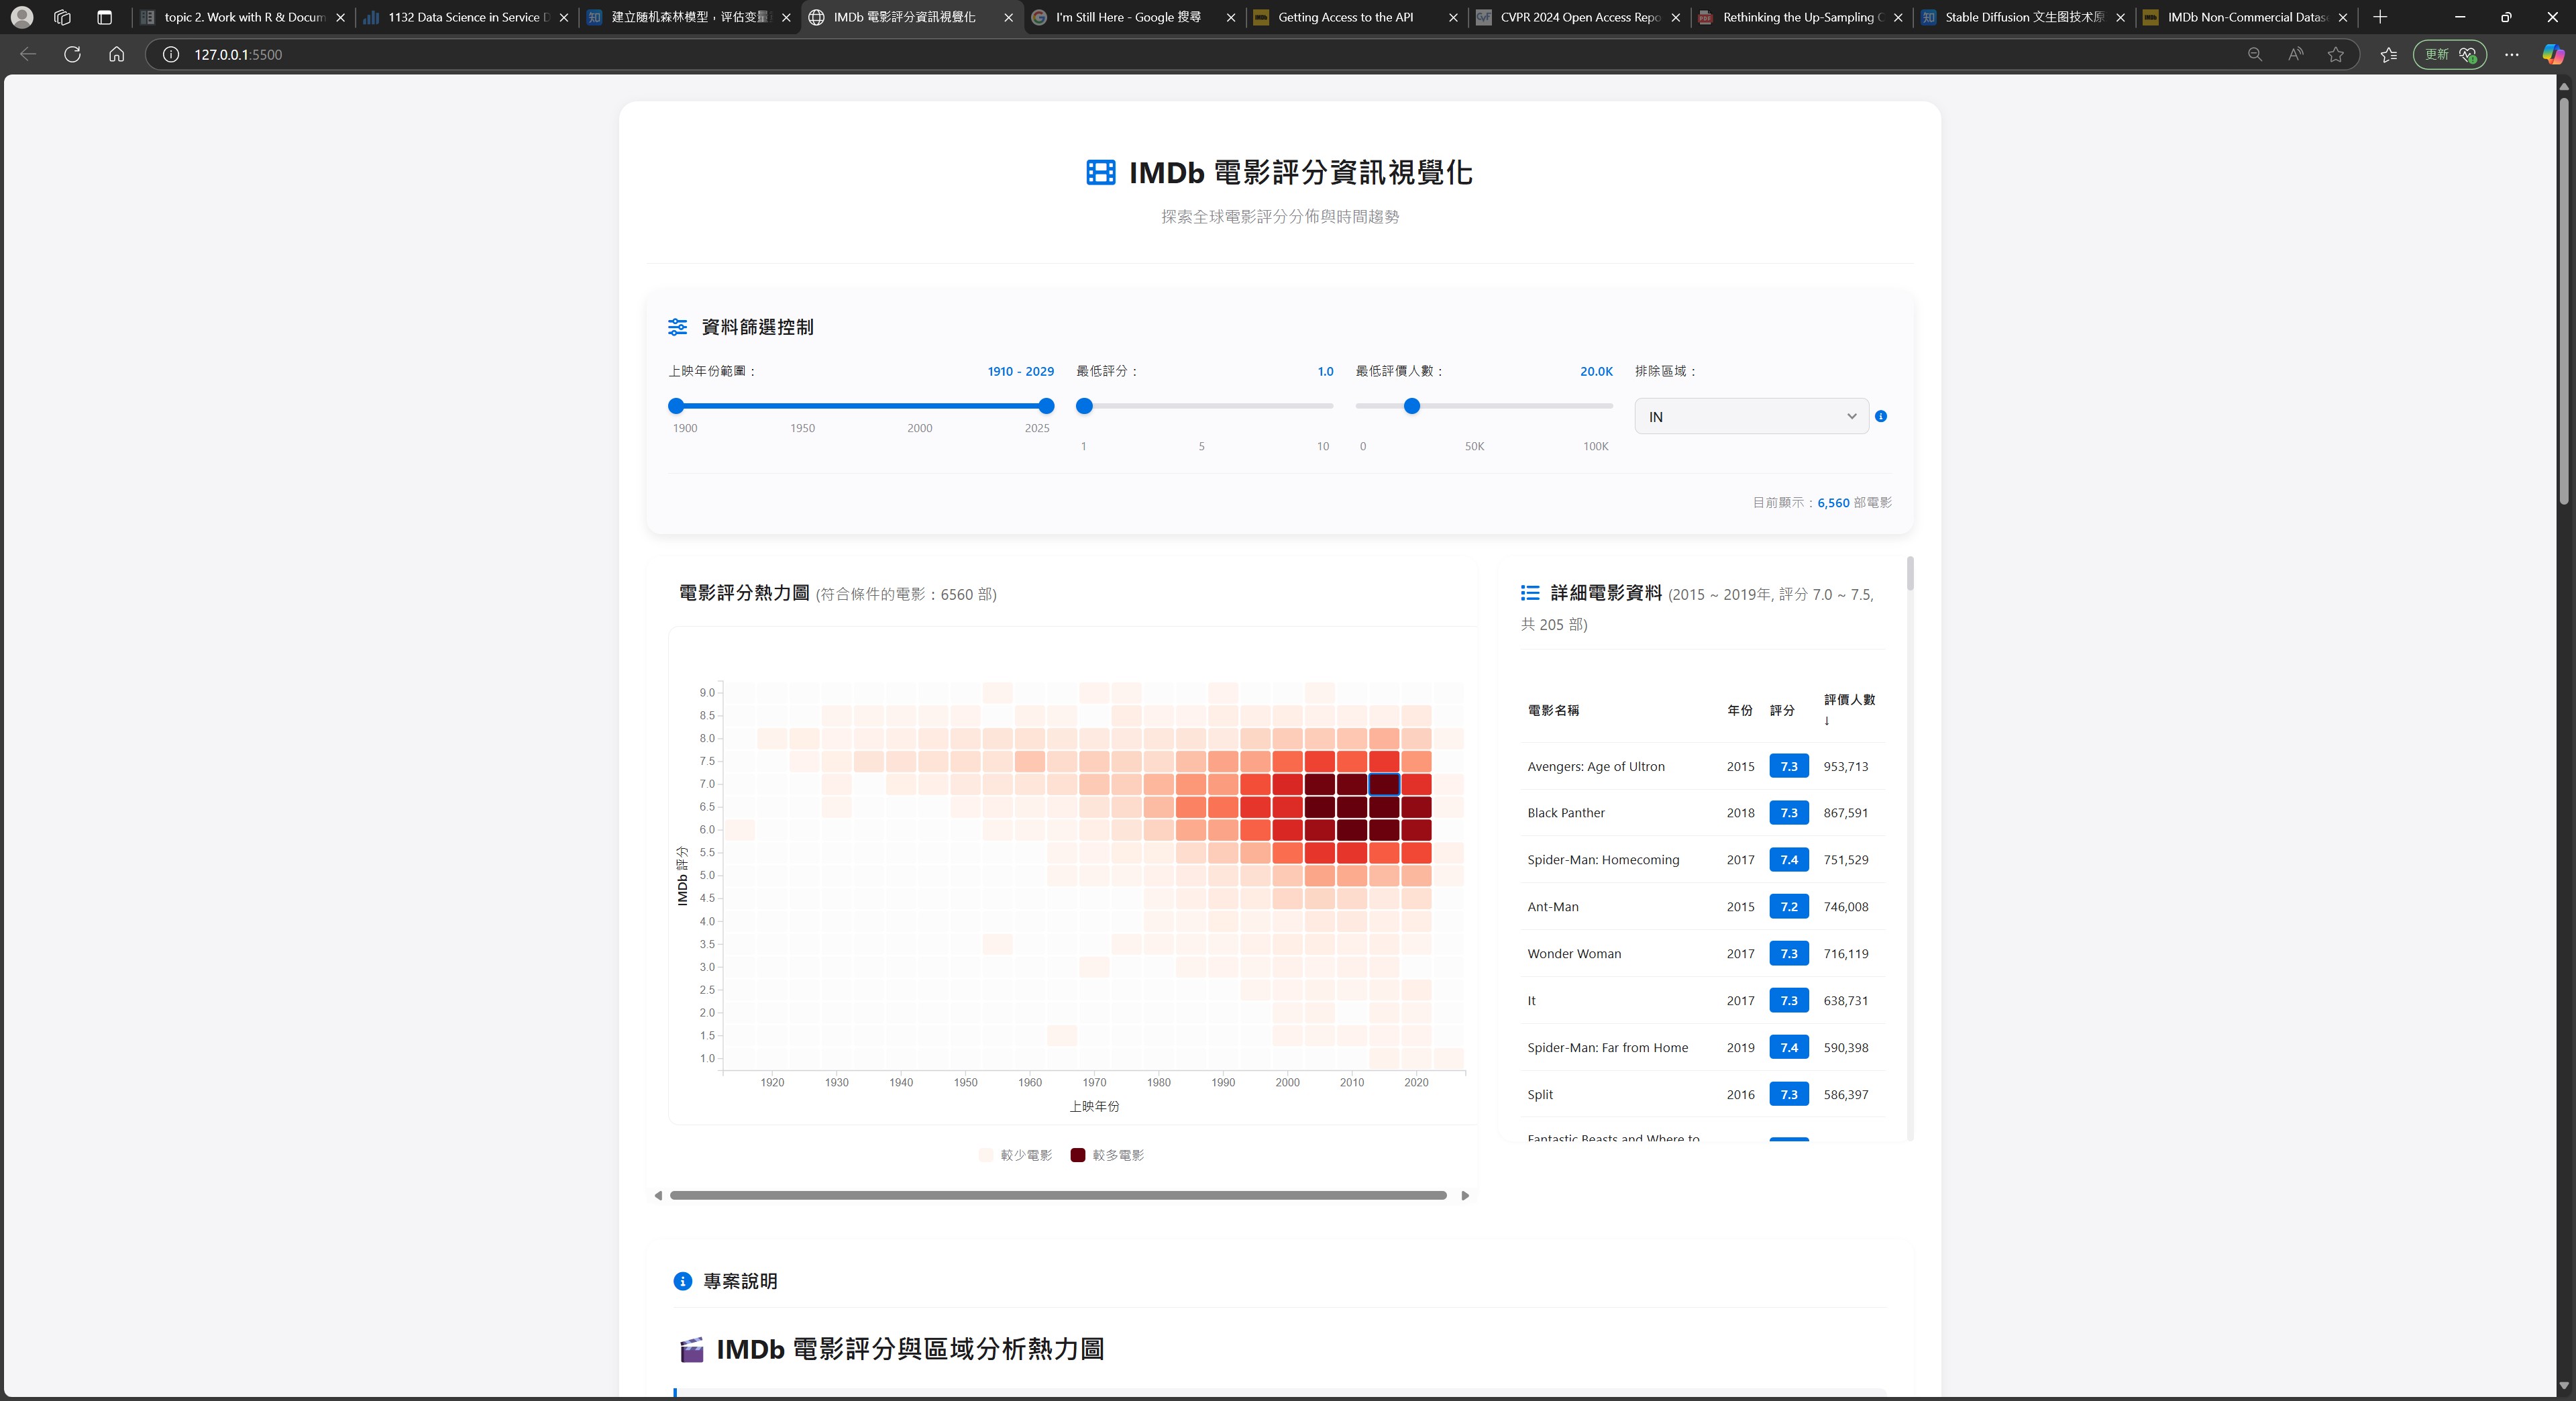Viewport: 2576px width, 1401px height.
Task: Click the film icon in page title
Action: pos(1100,172)
